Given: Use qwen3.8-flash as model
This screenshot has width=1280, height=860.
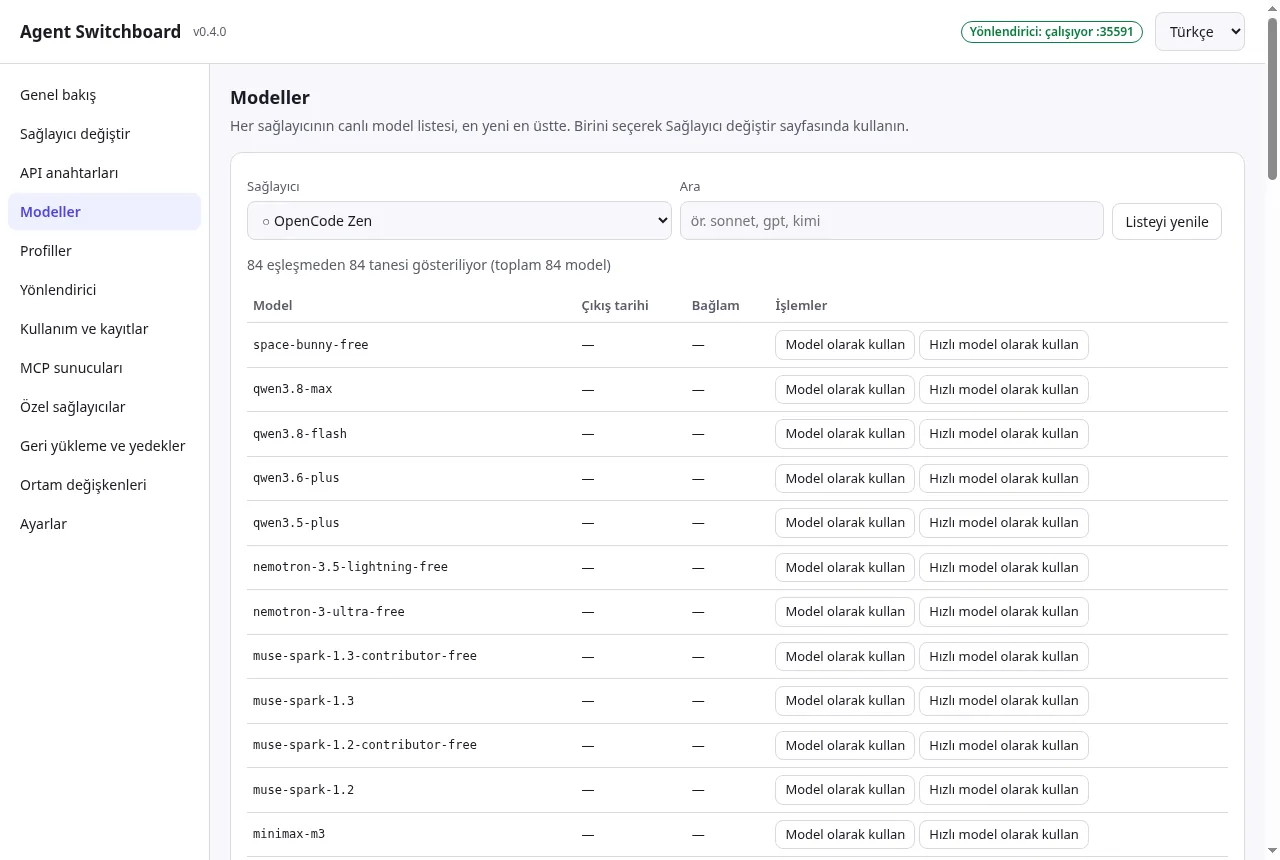Looking at the screenshot, I should pyautogui.click(x=845, y=434).
